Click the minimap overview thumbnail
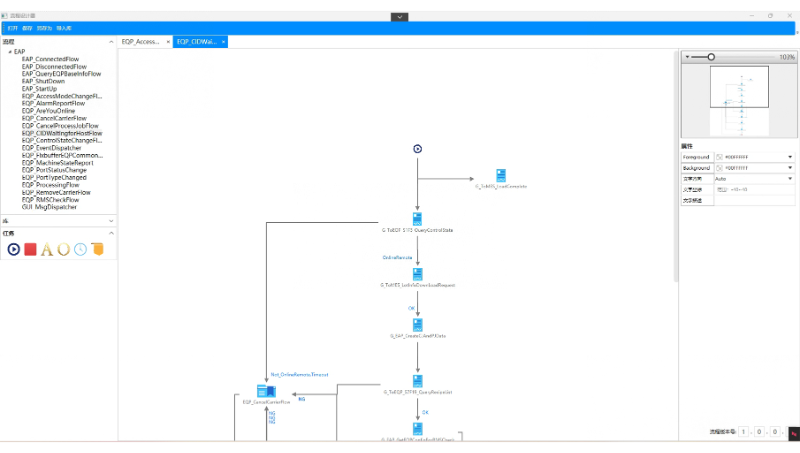Viewport: 800px width, 453px height. (x=739, y=100)
